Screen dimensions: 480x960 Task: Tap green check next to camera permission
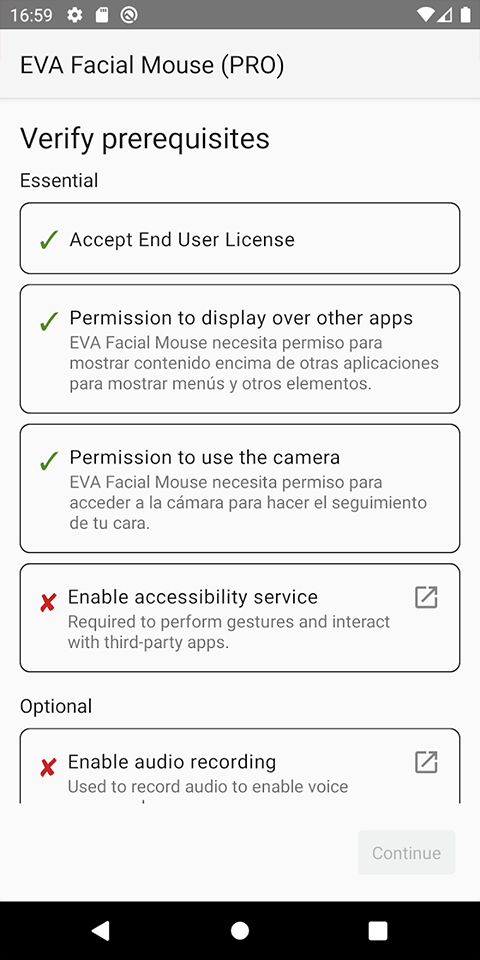click(x=48, y=460)
